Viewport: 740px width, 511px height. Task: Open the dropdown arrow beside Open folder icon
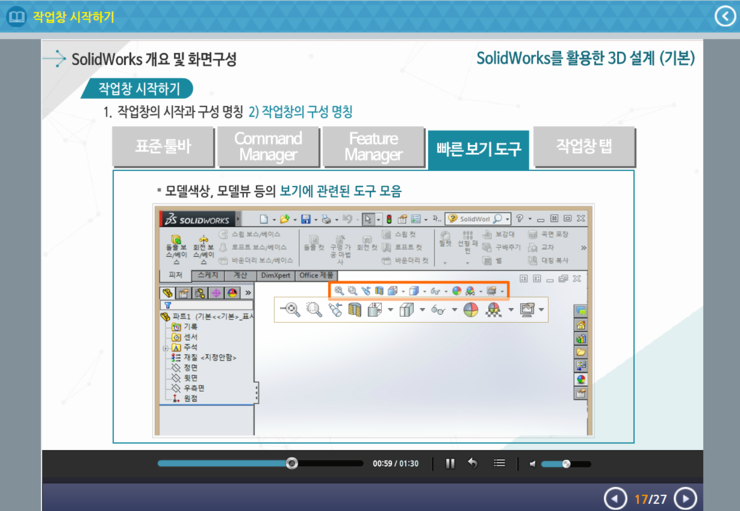(x=295, y=220)
